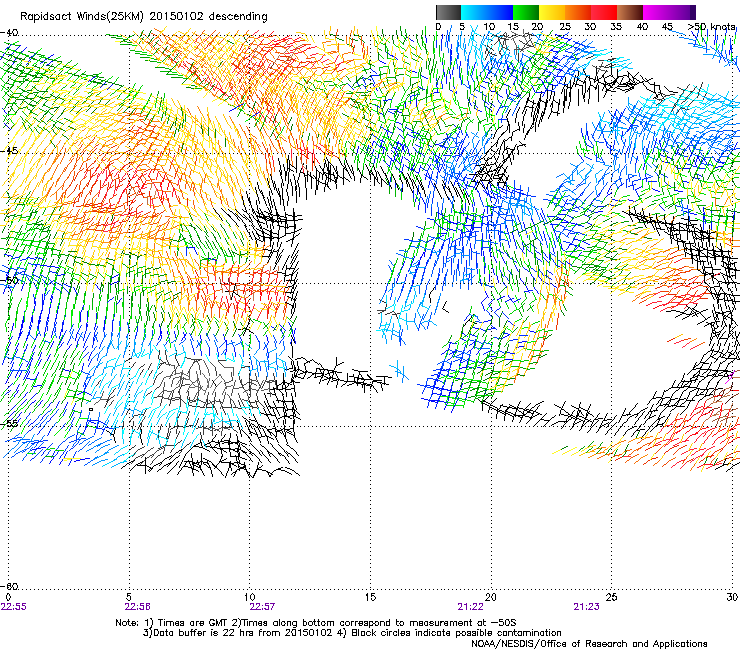Click the yellow 20–25 knots legend segment
This screenshot has height=650, width=740.
pyautogui.click(x=552, y=12)
